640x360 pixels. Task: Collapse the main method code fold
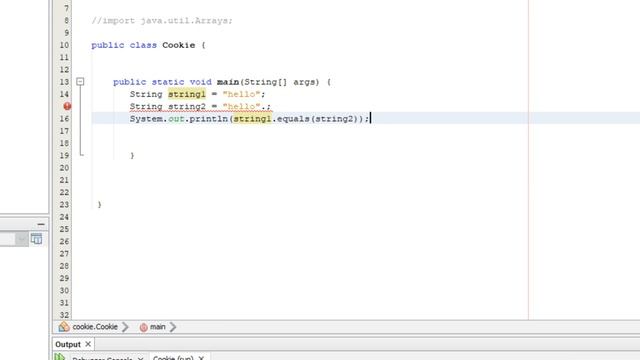click(80, 82)
